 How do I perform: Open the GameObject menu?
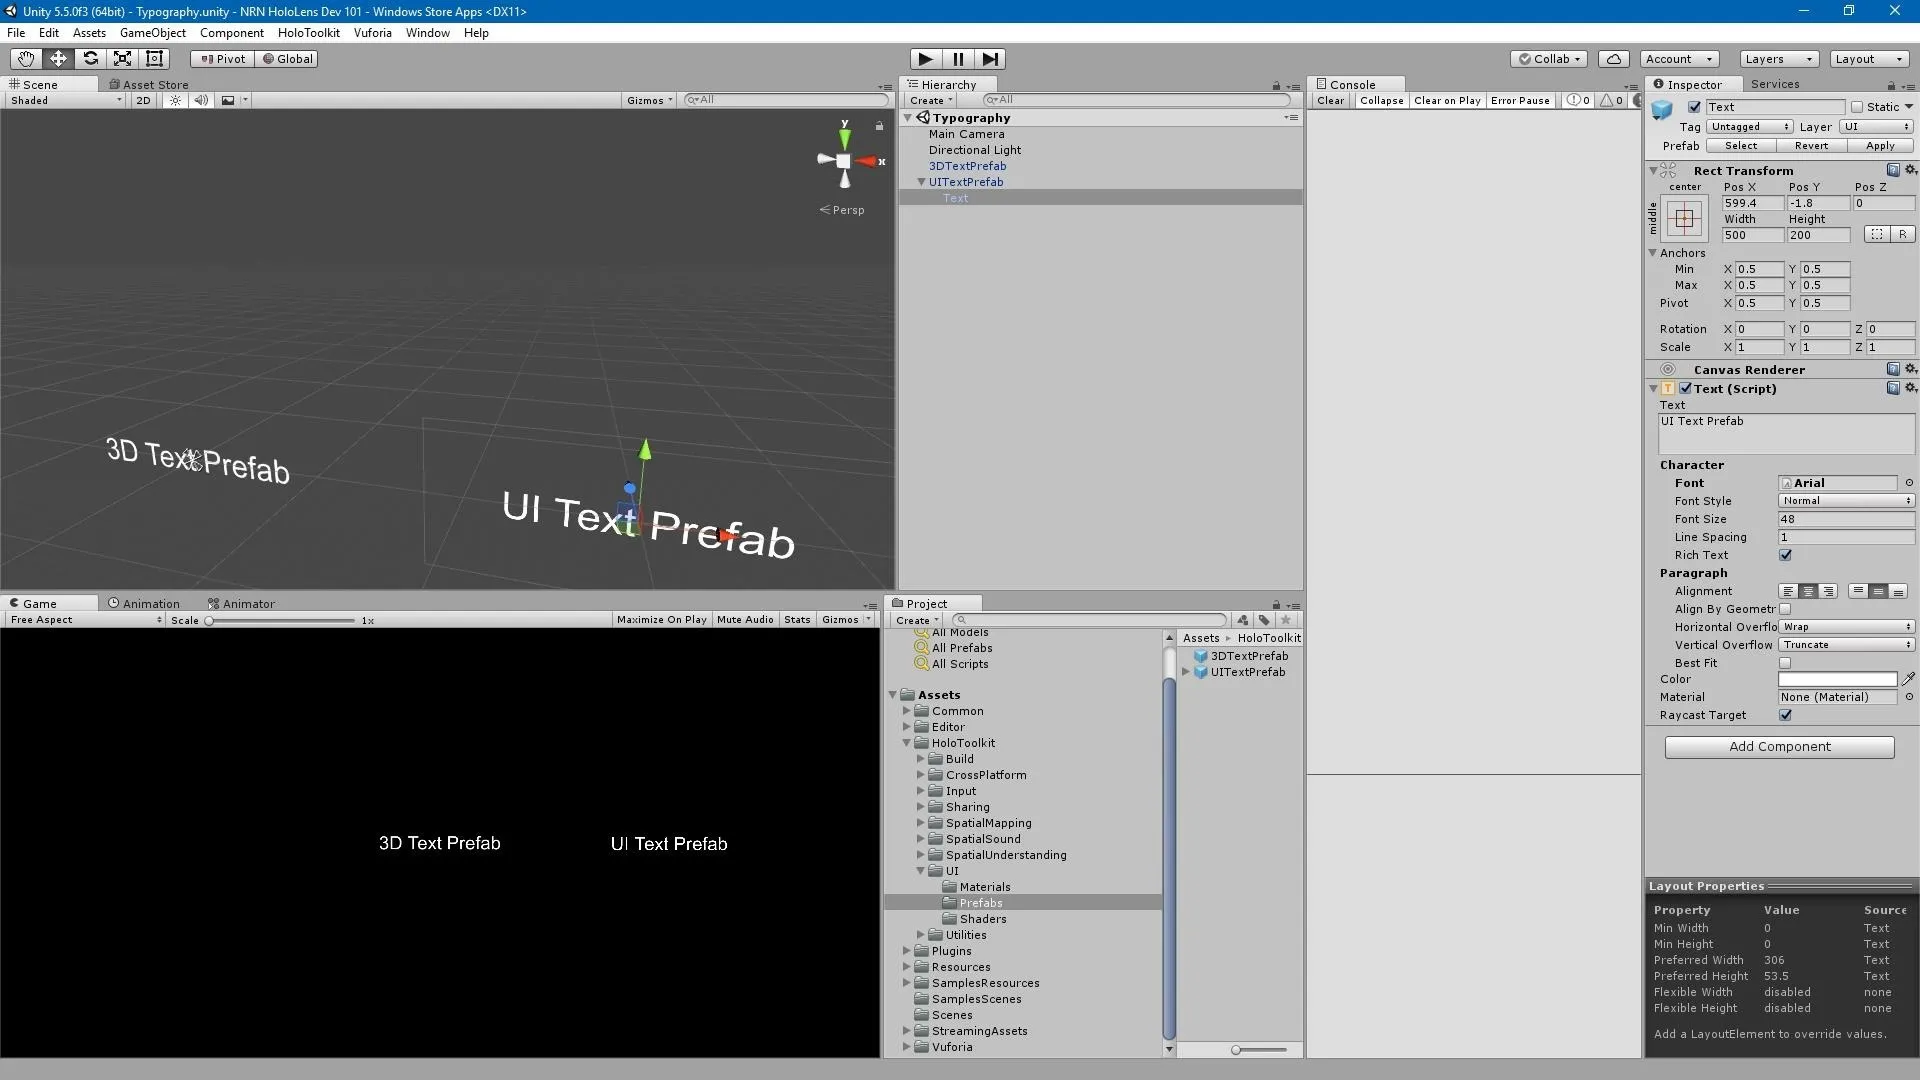(152, 33)
